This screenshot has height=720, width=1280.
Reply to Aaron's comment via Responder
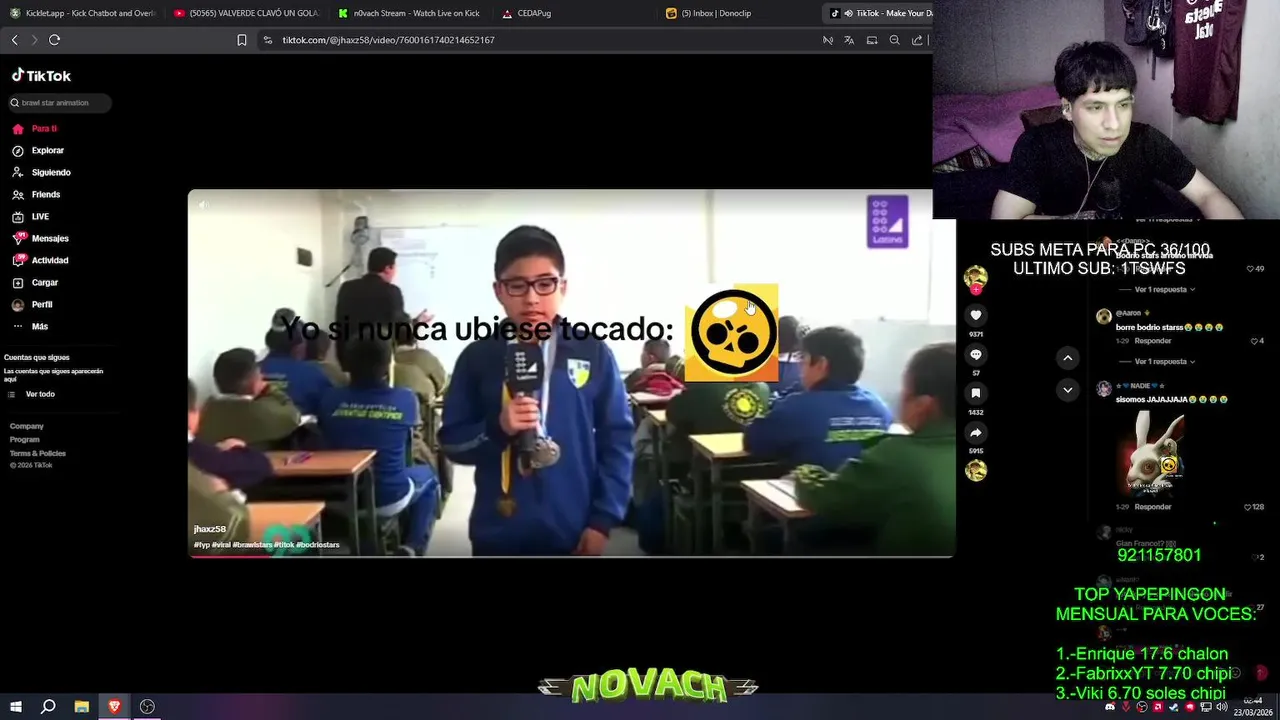[1153, 341]
